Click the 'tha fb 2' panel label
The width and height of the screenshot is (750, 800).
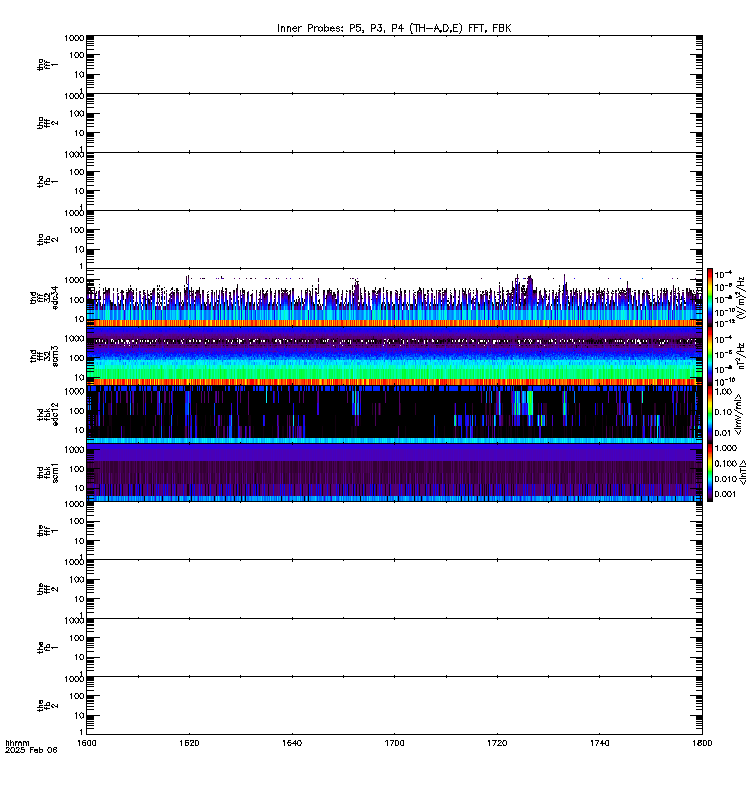pyautogui.click(x=47, y=239)
